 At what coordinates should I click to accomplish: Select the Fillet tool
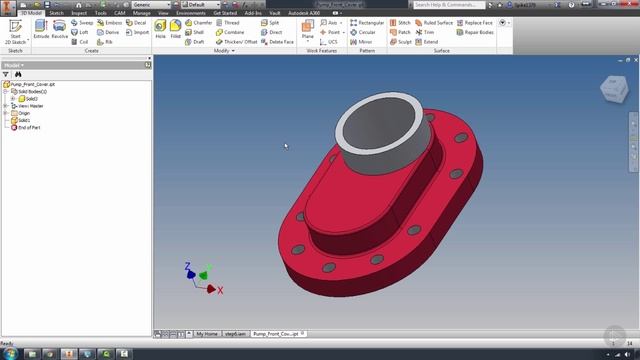176,29
